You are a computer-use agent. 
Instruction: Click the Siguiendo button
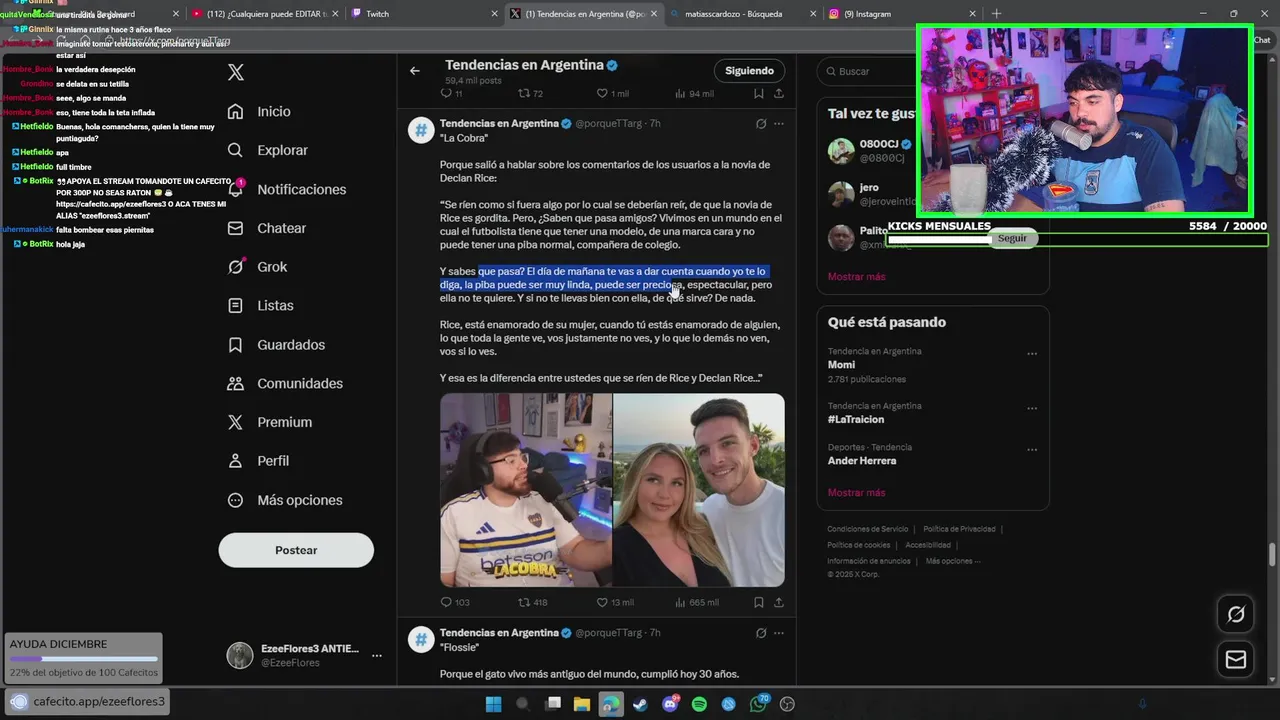[x=749, y=71]
